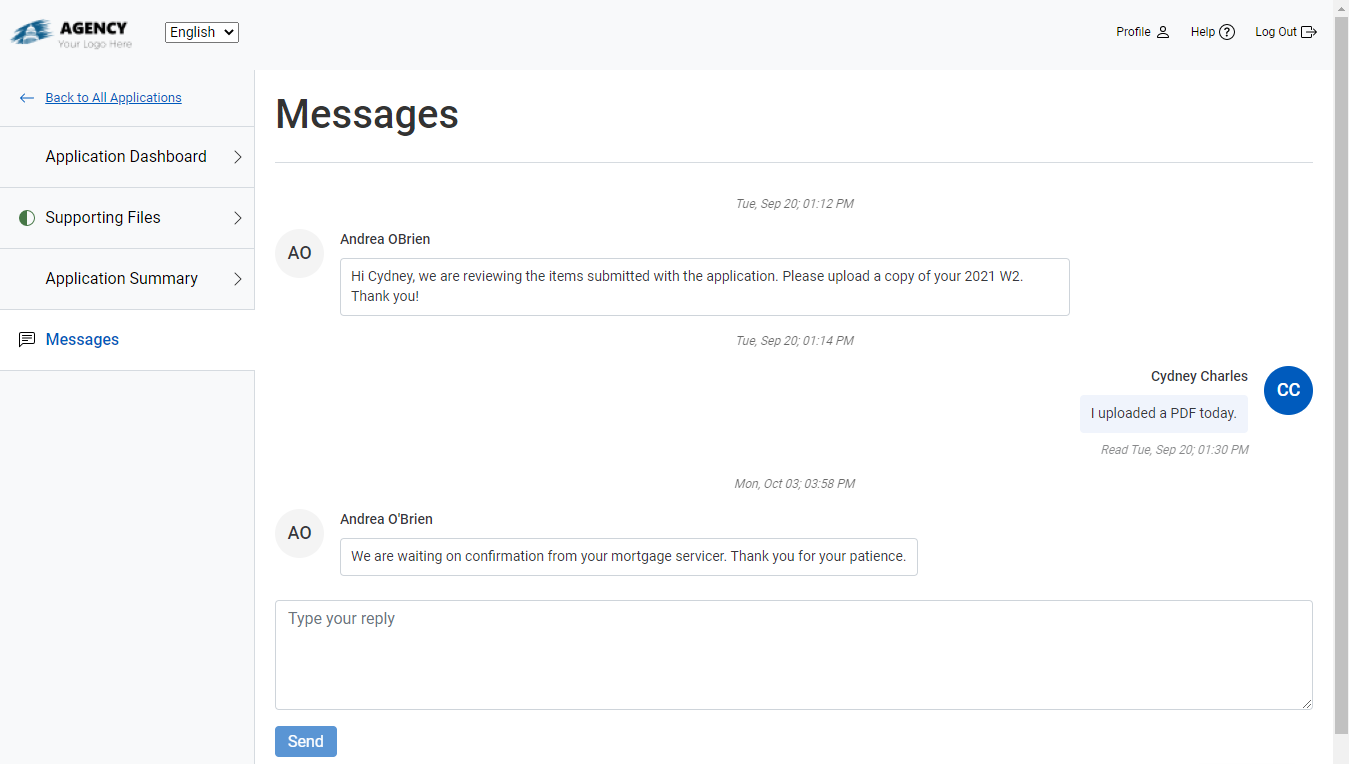
Task: Click the Supporting Files progress circle icon
Action: 26,217
